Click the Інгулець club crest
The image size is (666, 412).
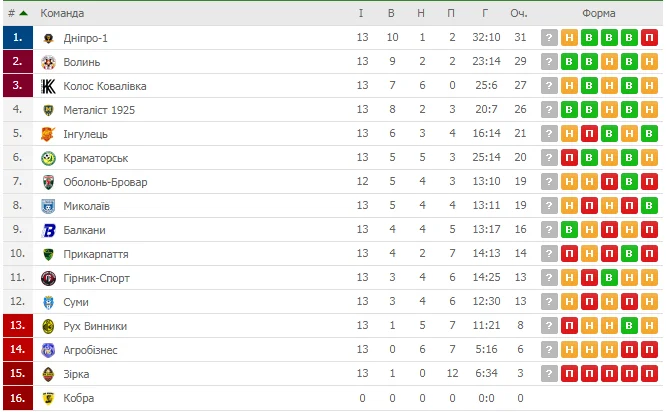[48, 134]
